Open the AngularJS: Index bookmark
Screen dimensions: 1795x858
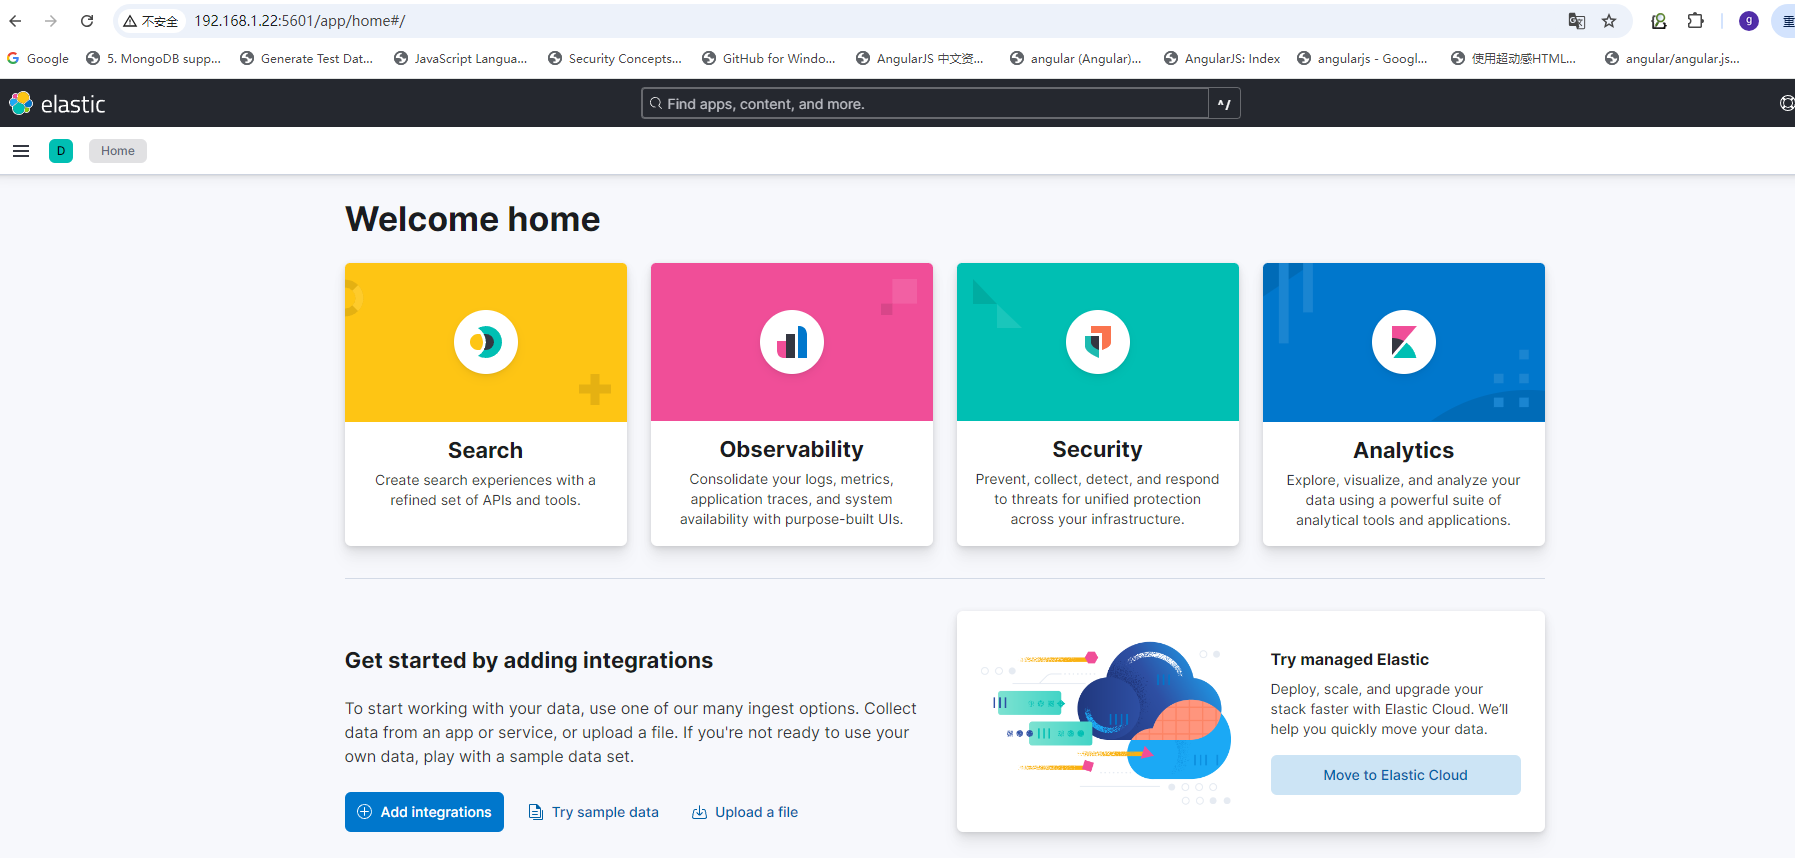pos(1222,59)
